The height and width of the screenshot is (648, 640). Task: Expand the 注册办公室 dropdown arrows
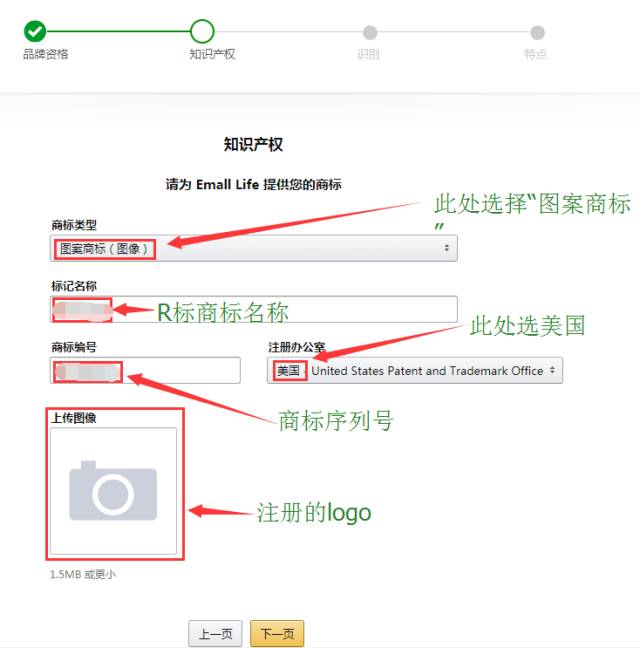(x=552, y=370)
